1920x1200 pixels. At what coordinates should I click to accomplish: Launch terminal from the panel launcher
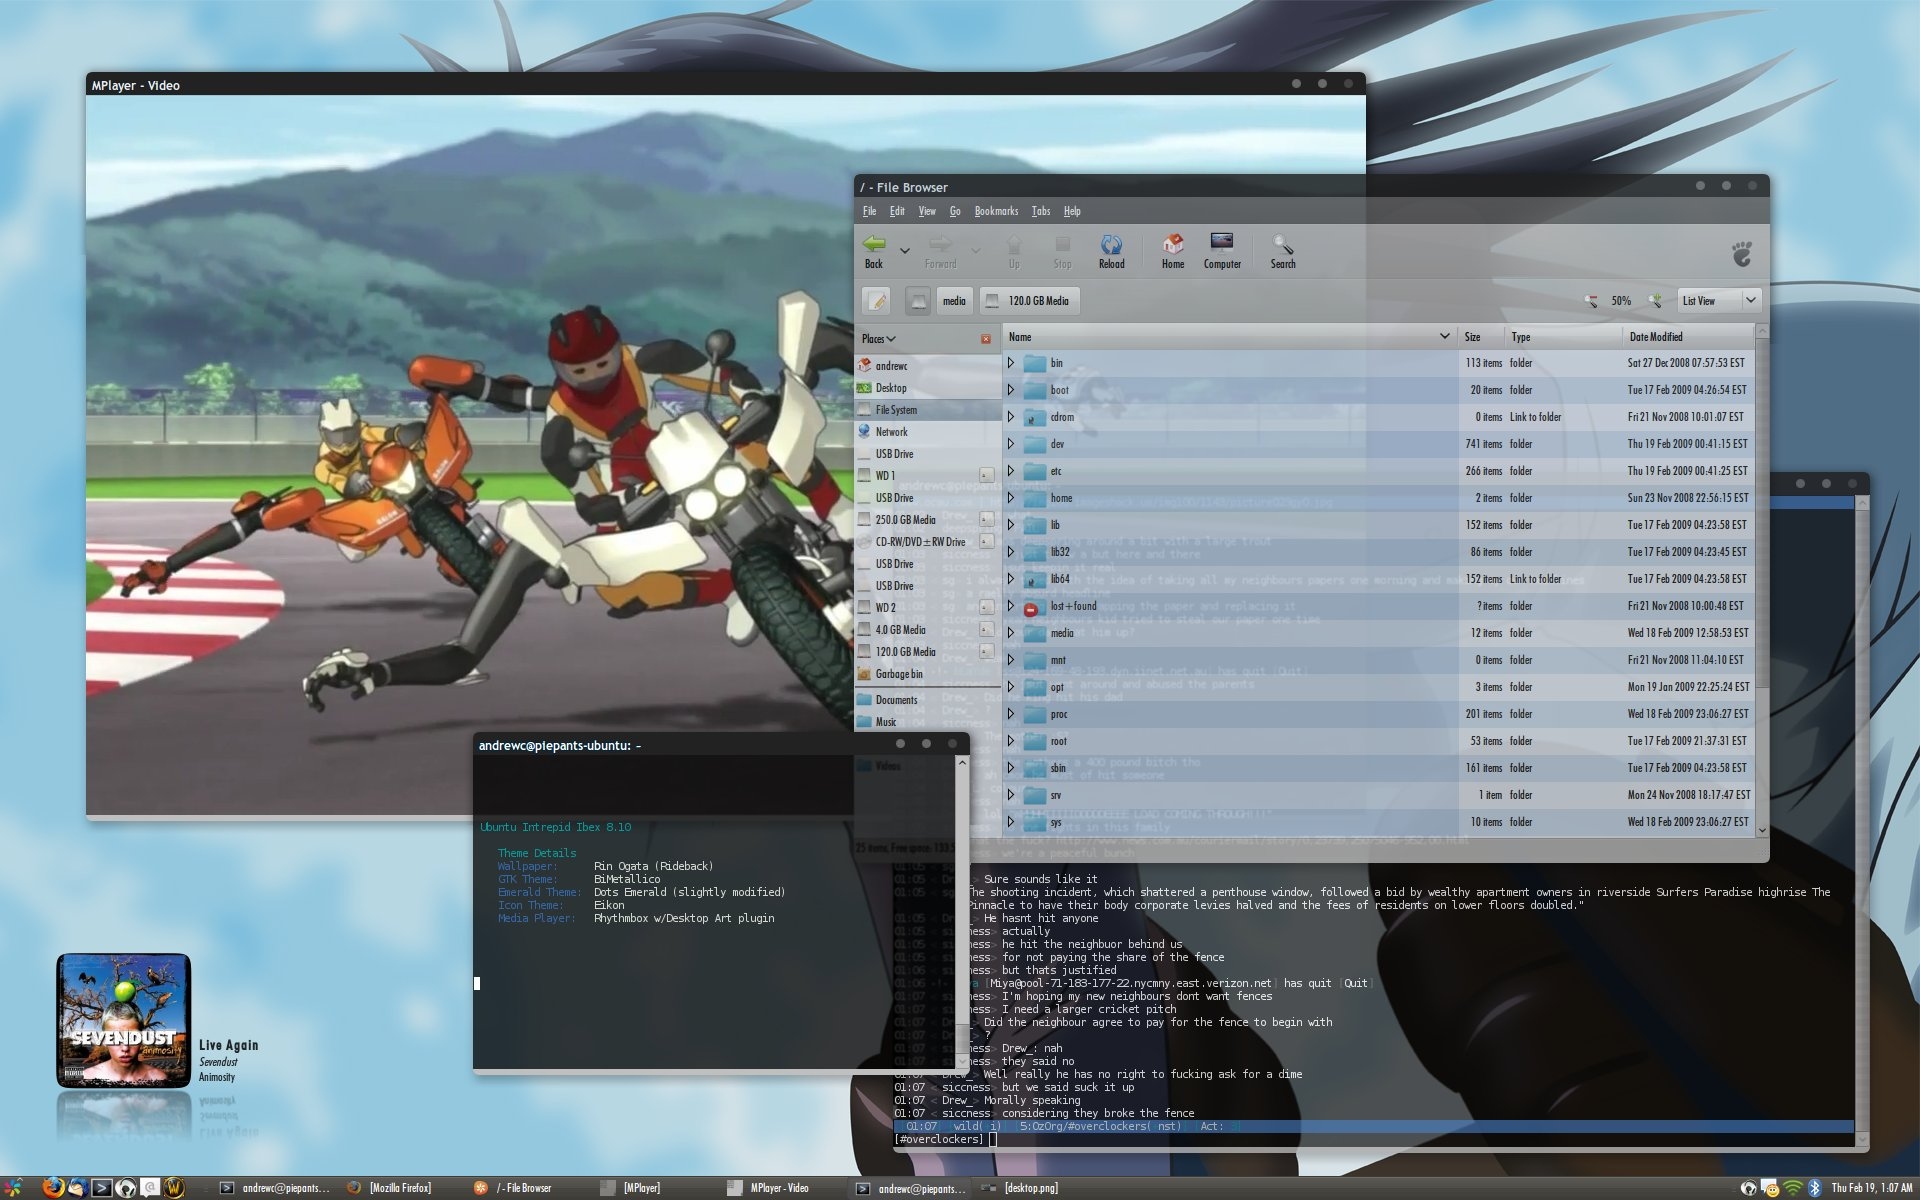coord(101,1188)
